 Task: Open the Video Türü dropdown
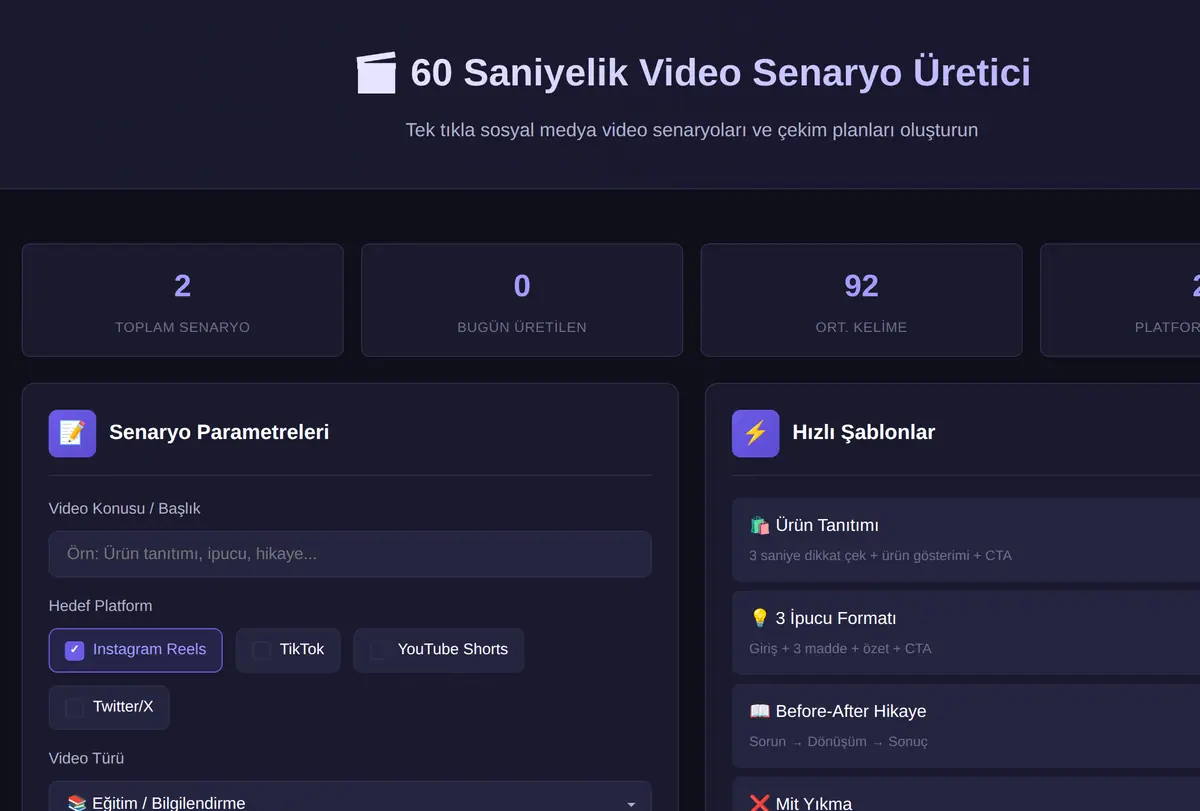[x=350, y=797]
